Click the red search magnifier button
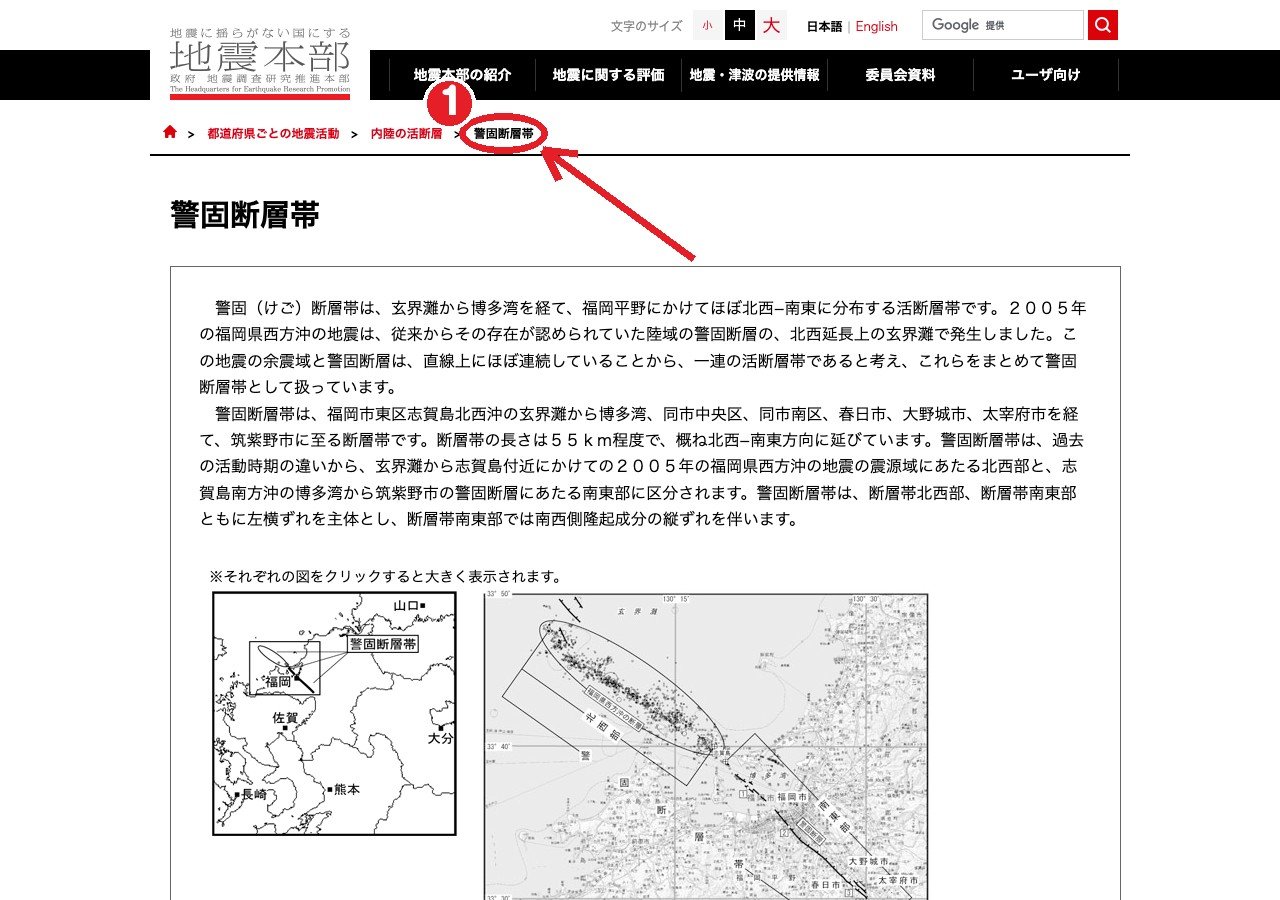This screenshot has height=900, width=1280. [1103, 25]
